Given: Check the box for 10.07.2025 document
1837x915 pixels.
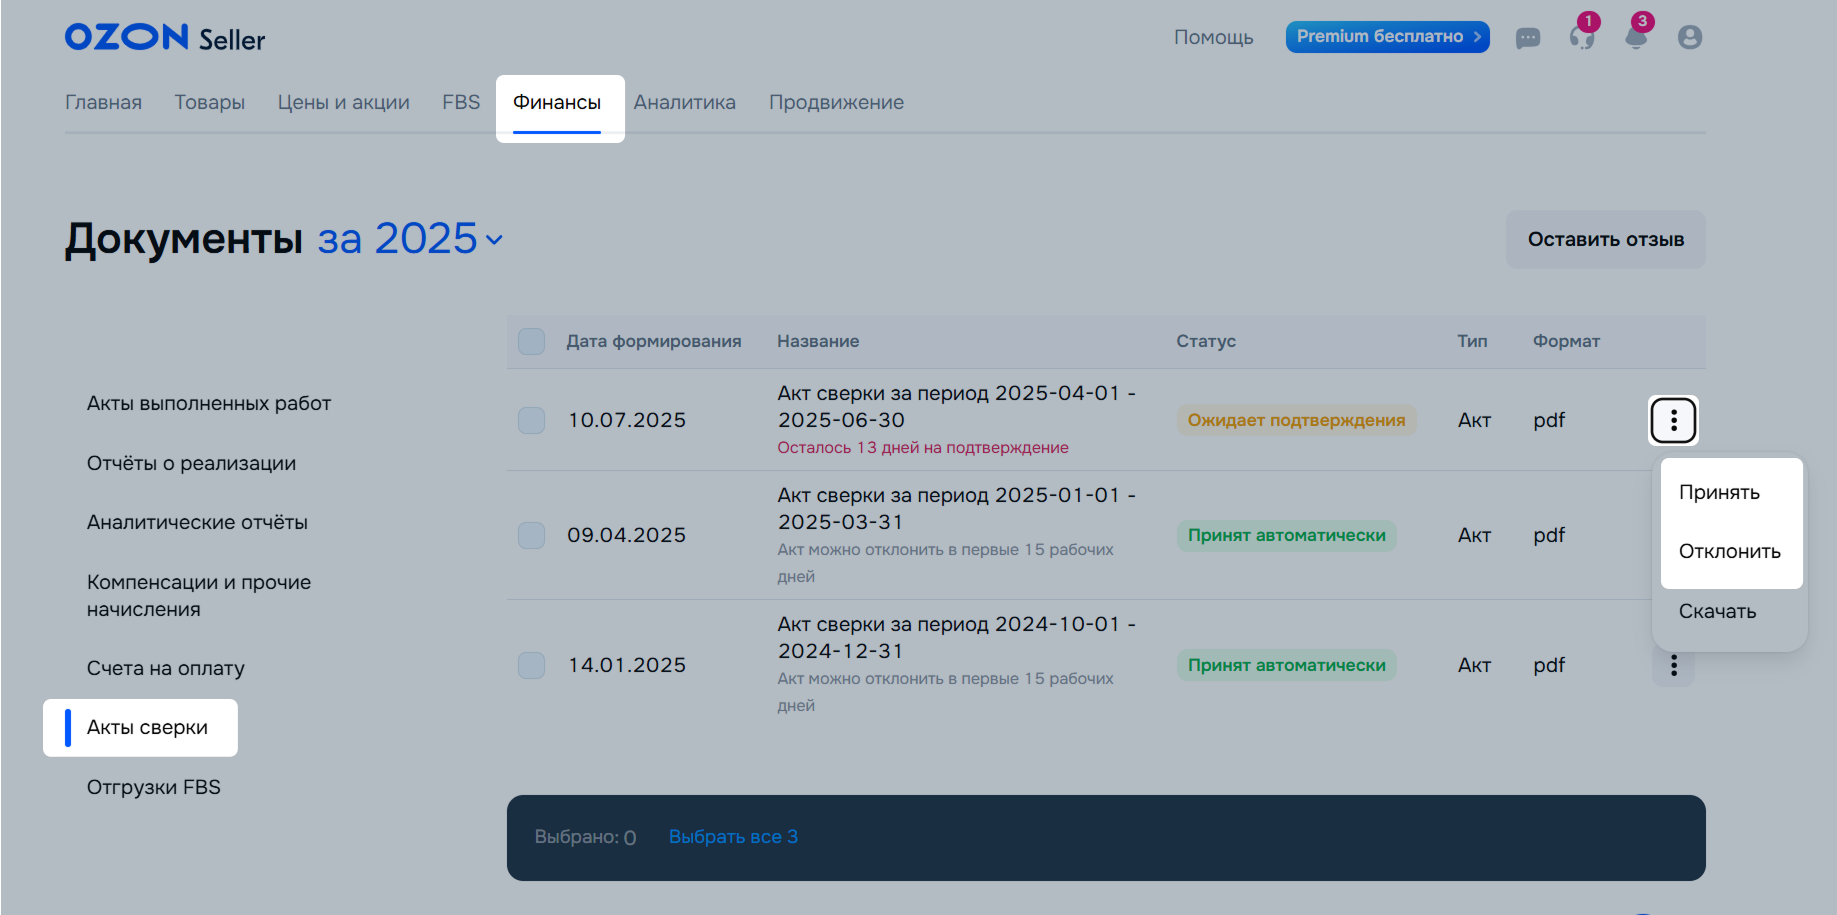Looking at the screenshot, I should [531, 420].
